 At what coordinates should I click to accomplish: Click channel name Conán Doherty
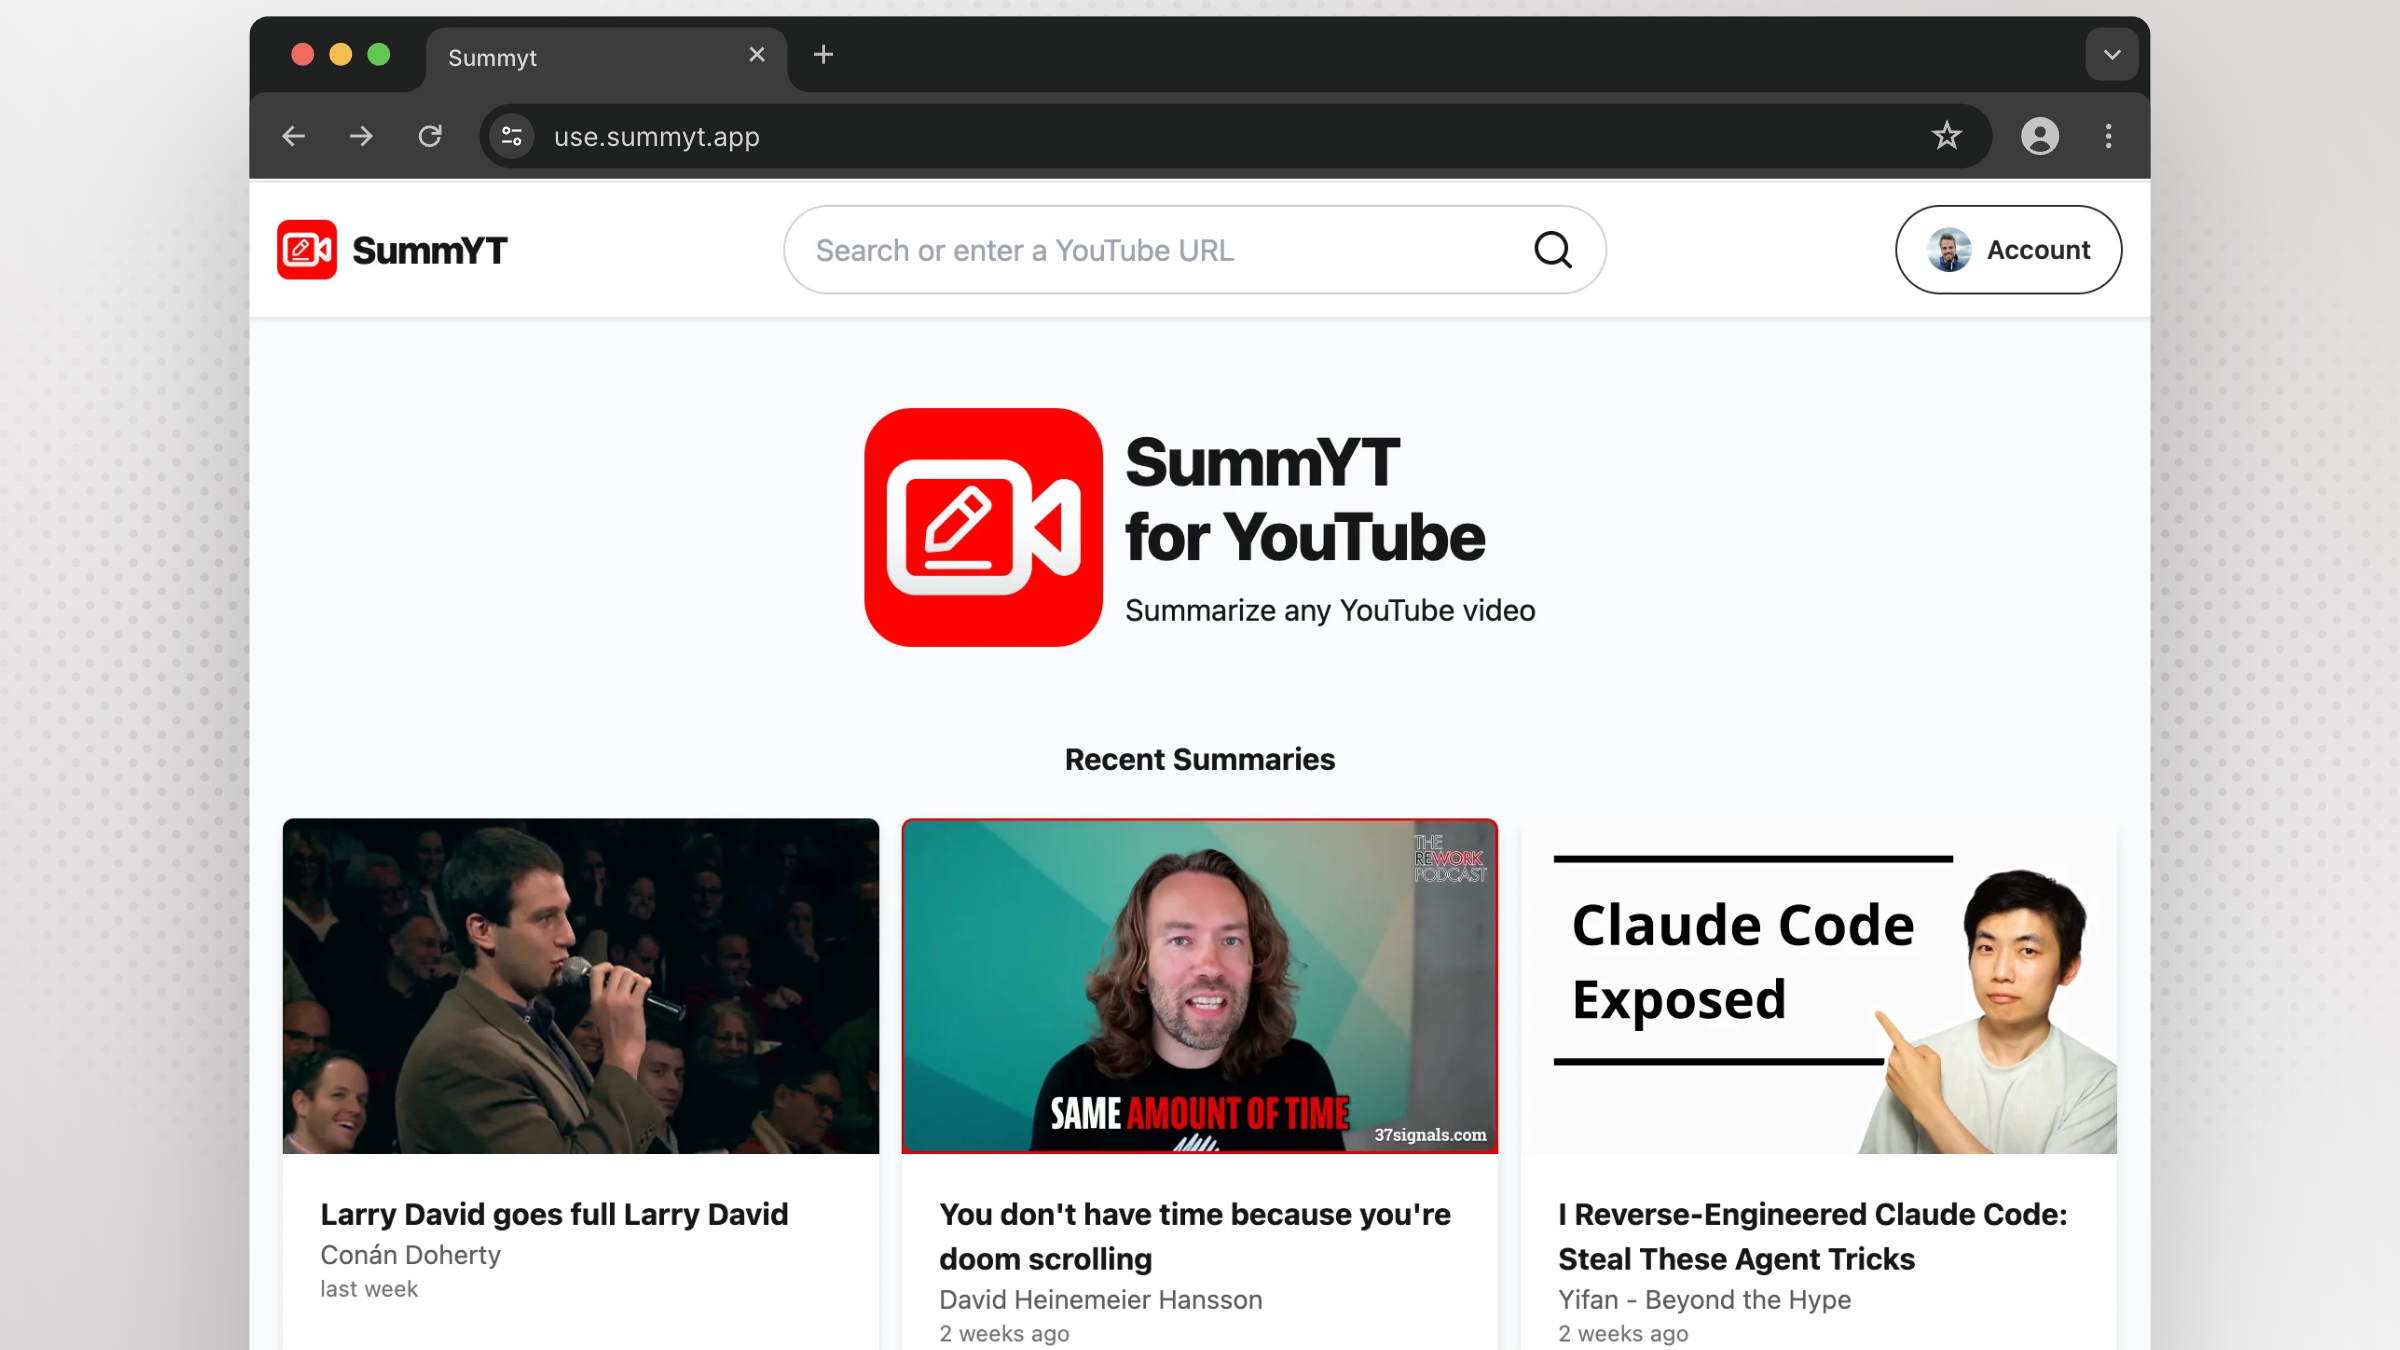tap(410, 1255)
